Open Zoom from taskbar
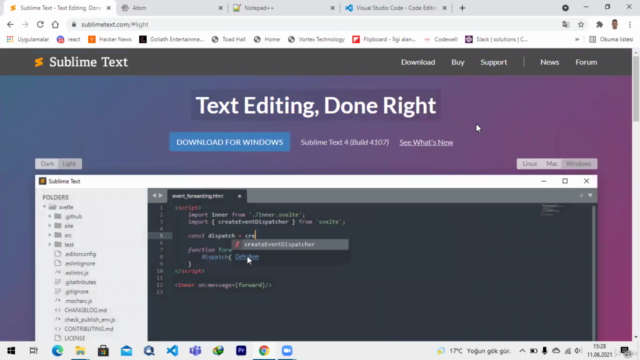This screenshot has width=640, height=360. click(287, 351)
